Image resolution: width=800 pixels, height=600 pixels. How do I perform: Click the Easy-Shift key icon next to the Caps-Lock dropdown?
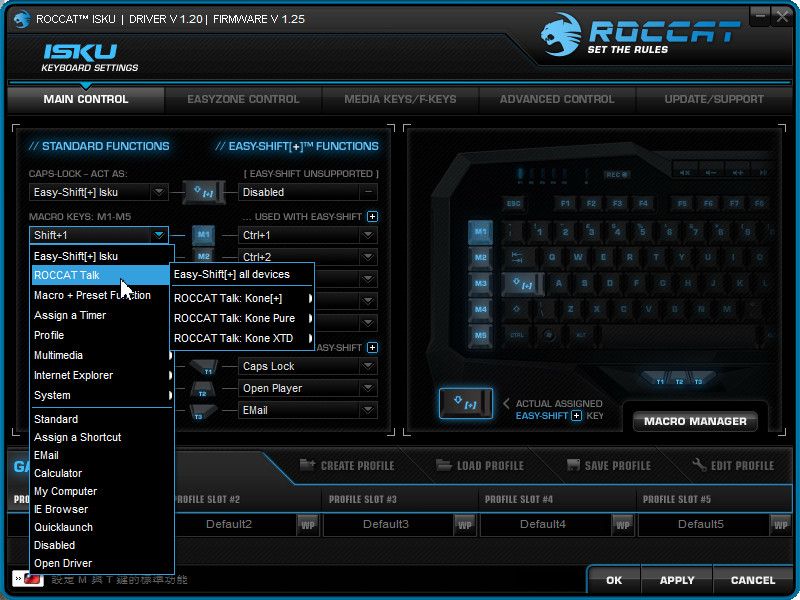pyautogui.click(x=204, y=192)
